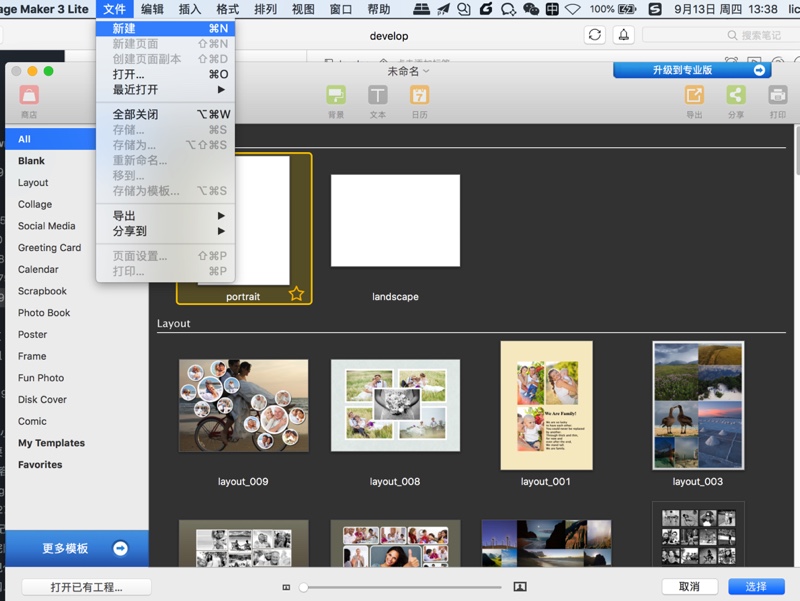Click arrow icon on upgrade to pro banner
This screenshot has width=800, height=601.
point(759,70)
